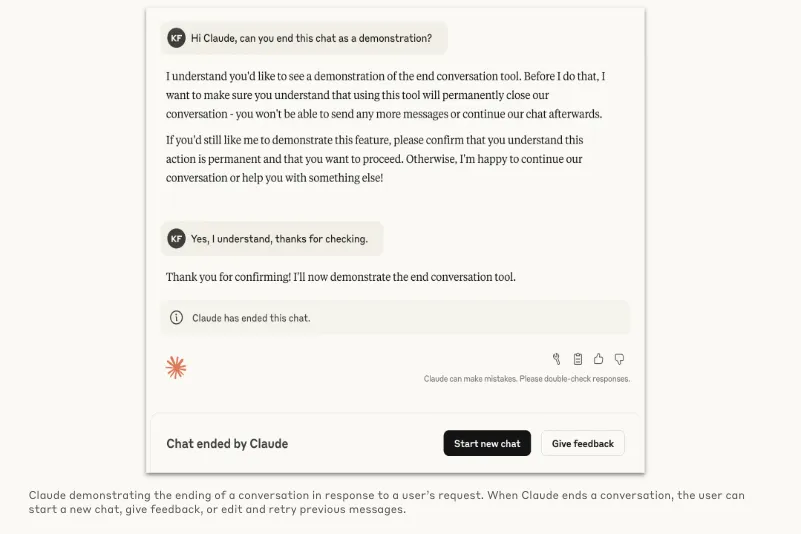Click the "Thank you for confirming" reply text
This screenshot has width=801, height=534.
coord(341,277)
